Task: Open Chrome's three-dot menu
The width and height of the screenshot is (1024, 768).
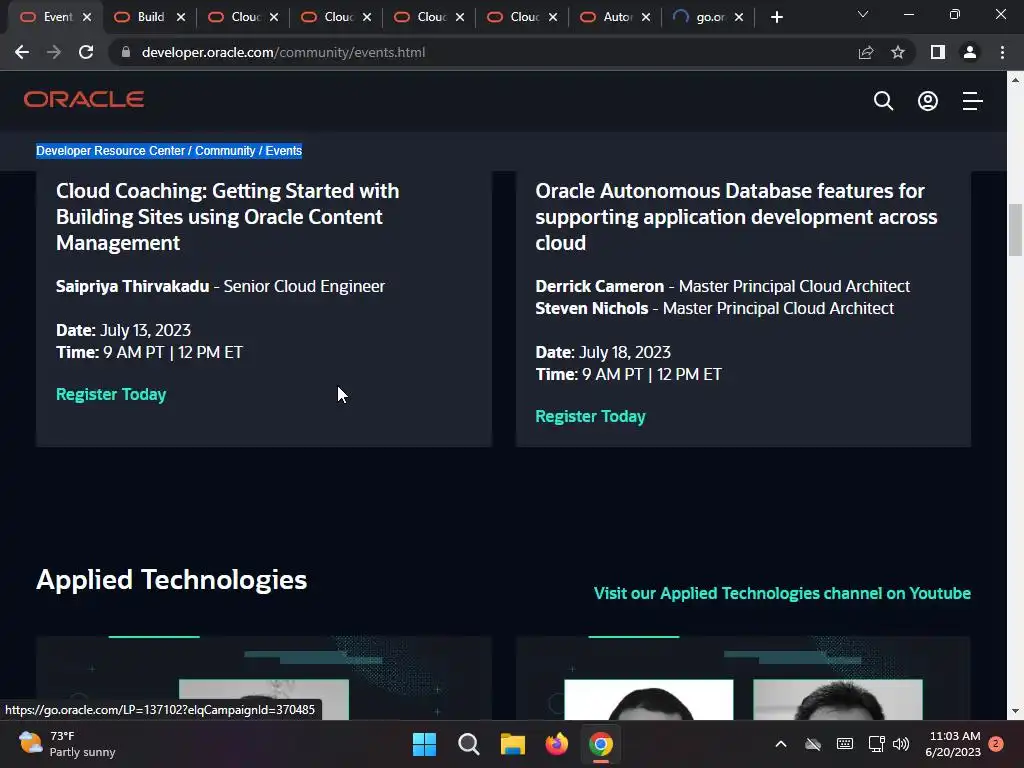Action: [x=1002, y=52]
